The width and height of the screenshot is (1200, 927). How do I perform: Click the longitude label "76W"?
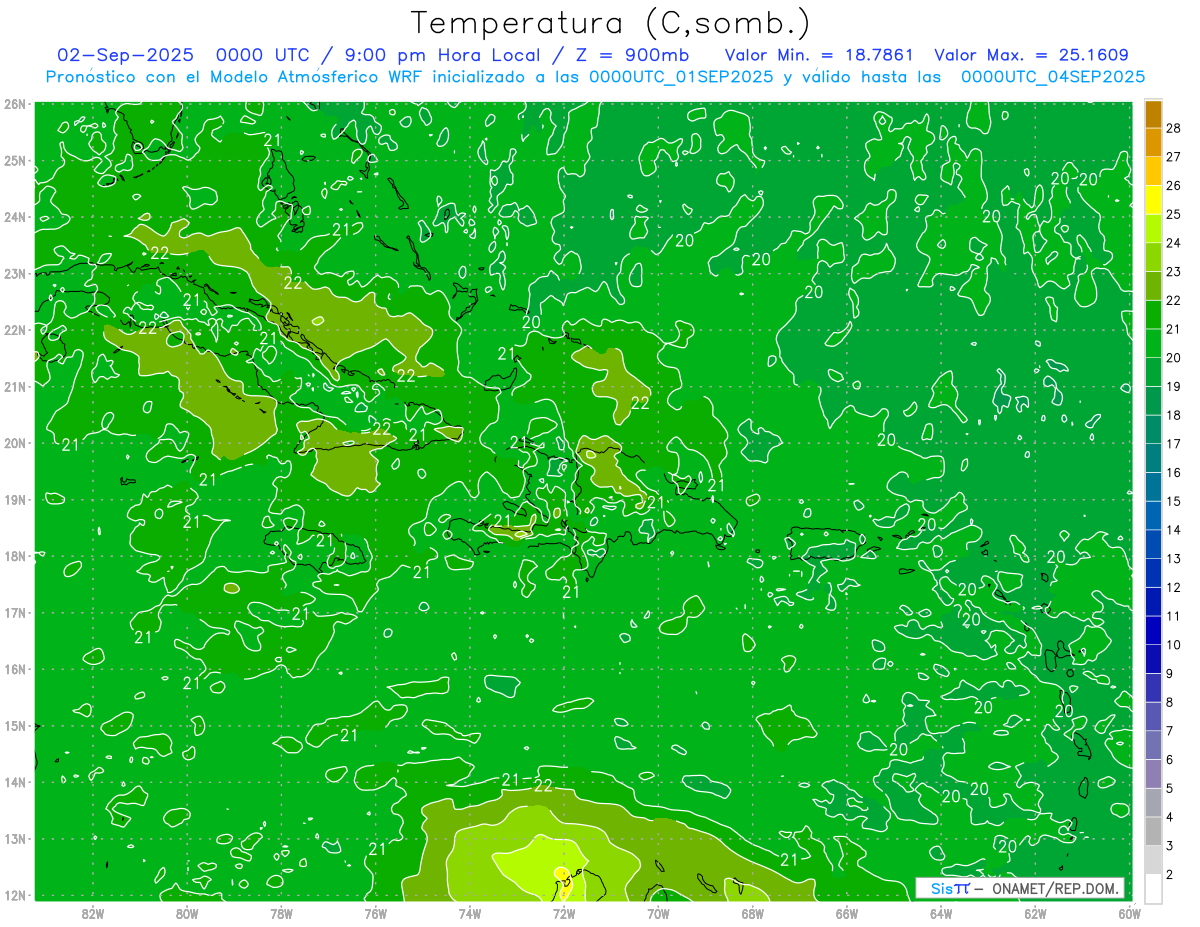click(375, 912)
